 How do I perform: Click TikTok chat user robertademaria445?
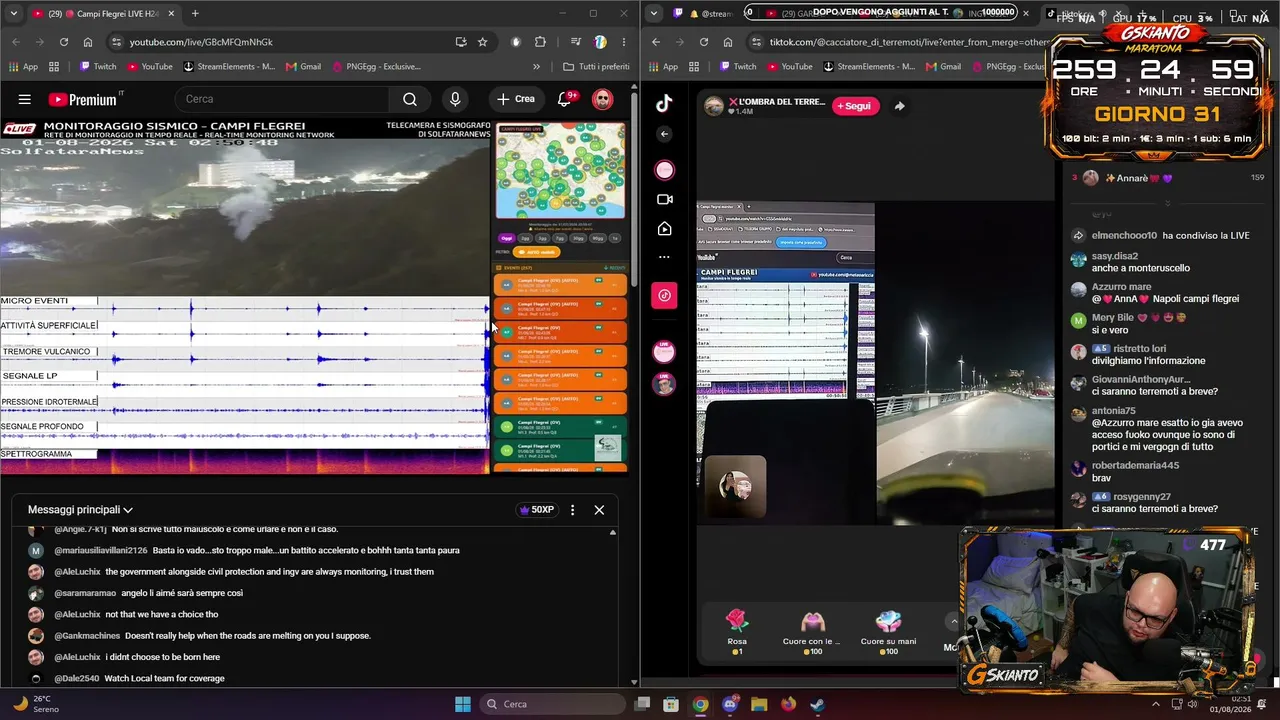pyautogui.click(x=1135, y=466)
